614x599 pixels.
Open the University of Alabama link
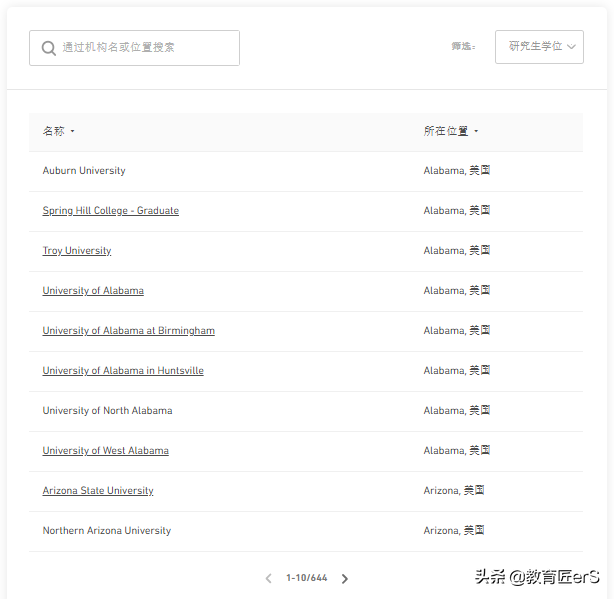click(x=93, y=290)
